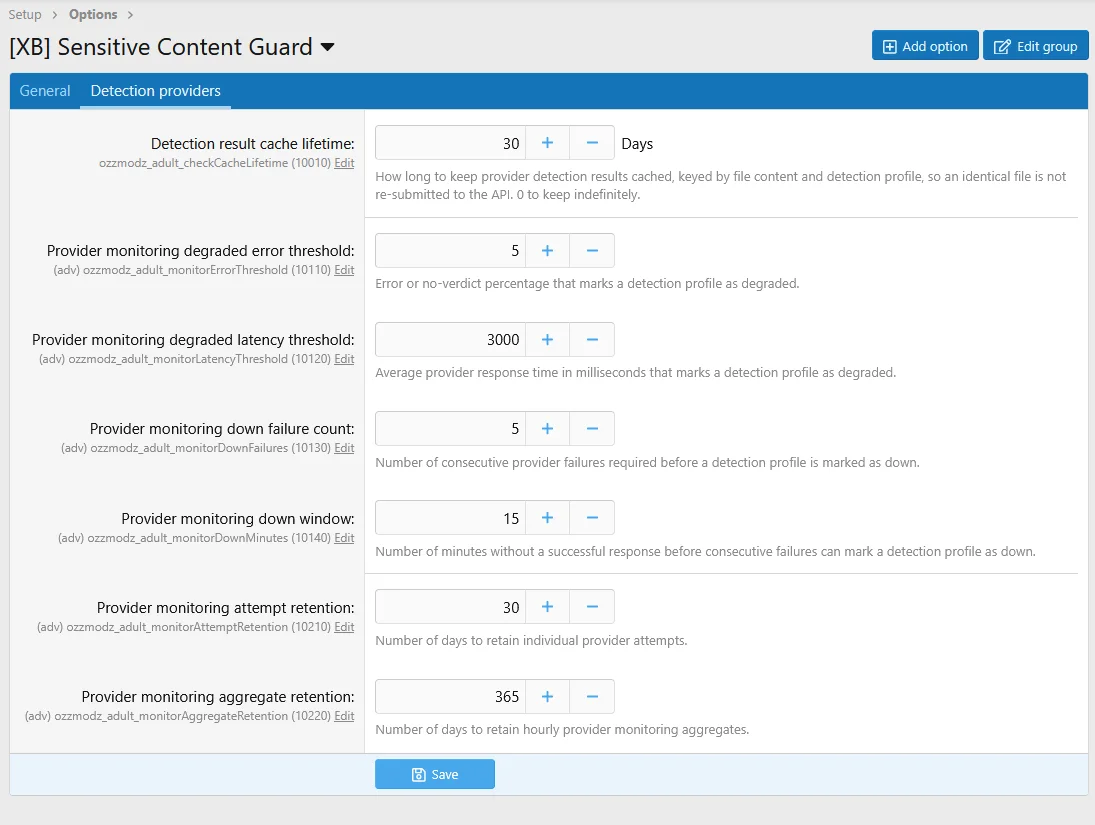The image size is (1095, 825).
Task: Edit the monitorDownMinutes option
Action: (x=344, y=538)
